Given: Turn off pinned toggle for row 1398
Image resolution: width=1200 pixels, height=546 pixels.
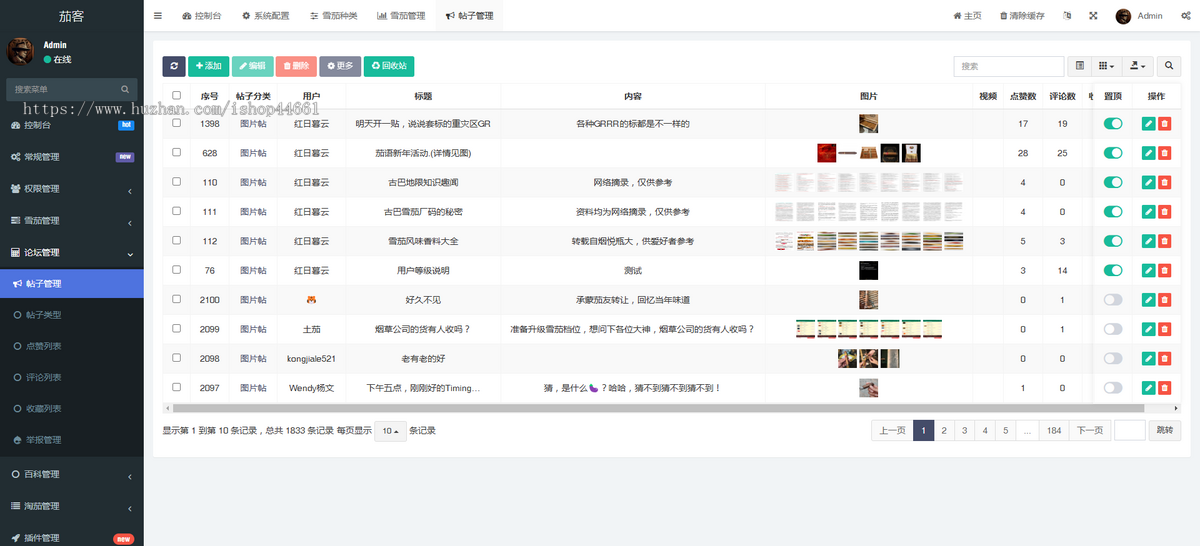Looking at the screenshot, I should tap(1113, 124).
